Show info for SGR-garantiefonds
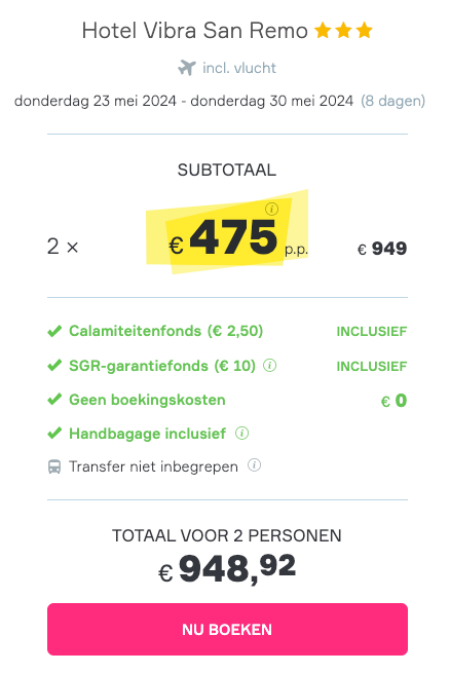Image resolution: width=450 pixels, height=674 pixels. (269, 366)
